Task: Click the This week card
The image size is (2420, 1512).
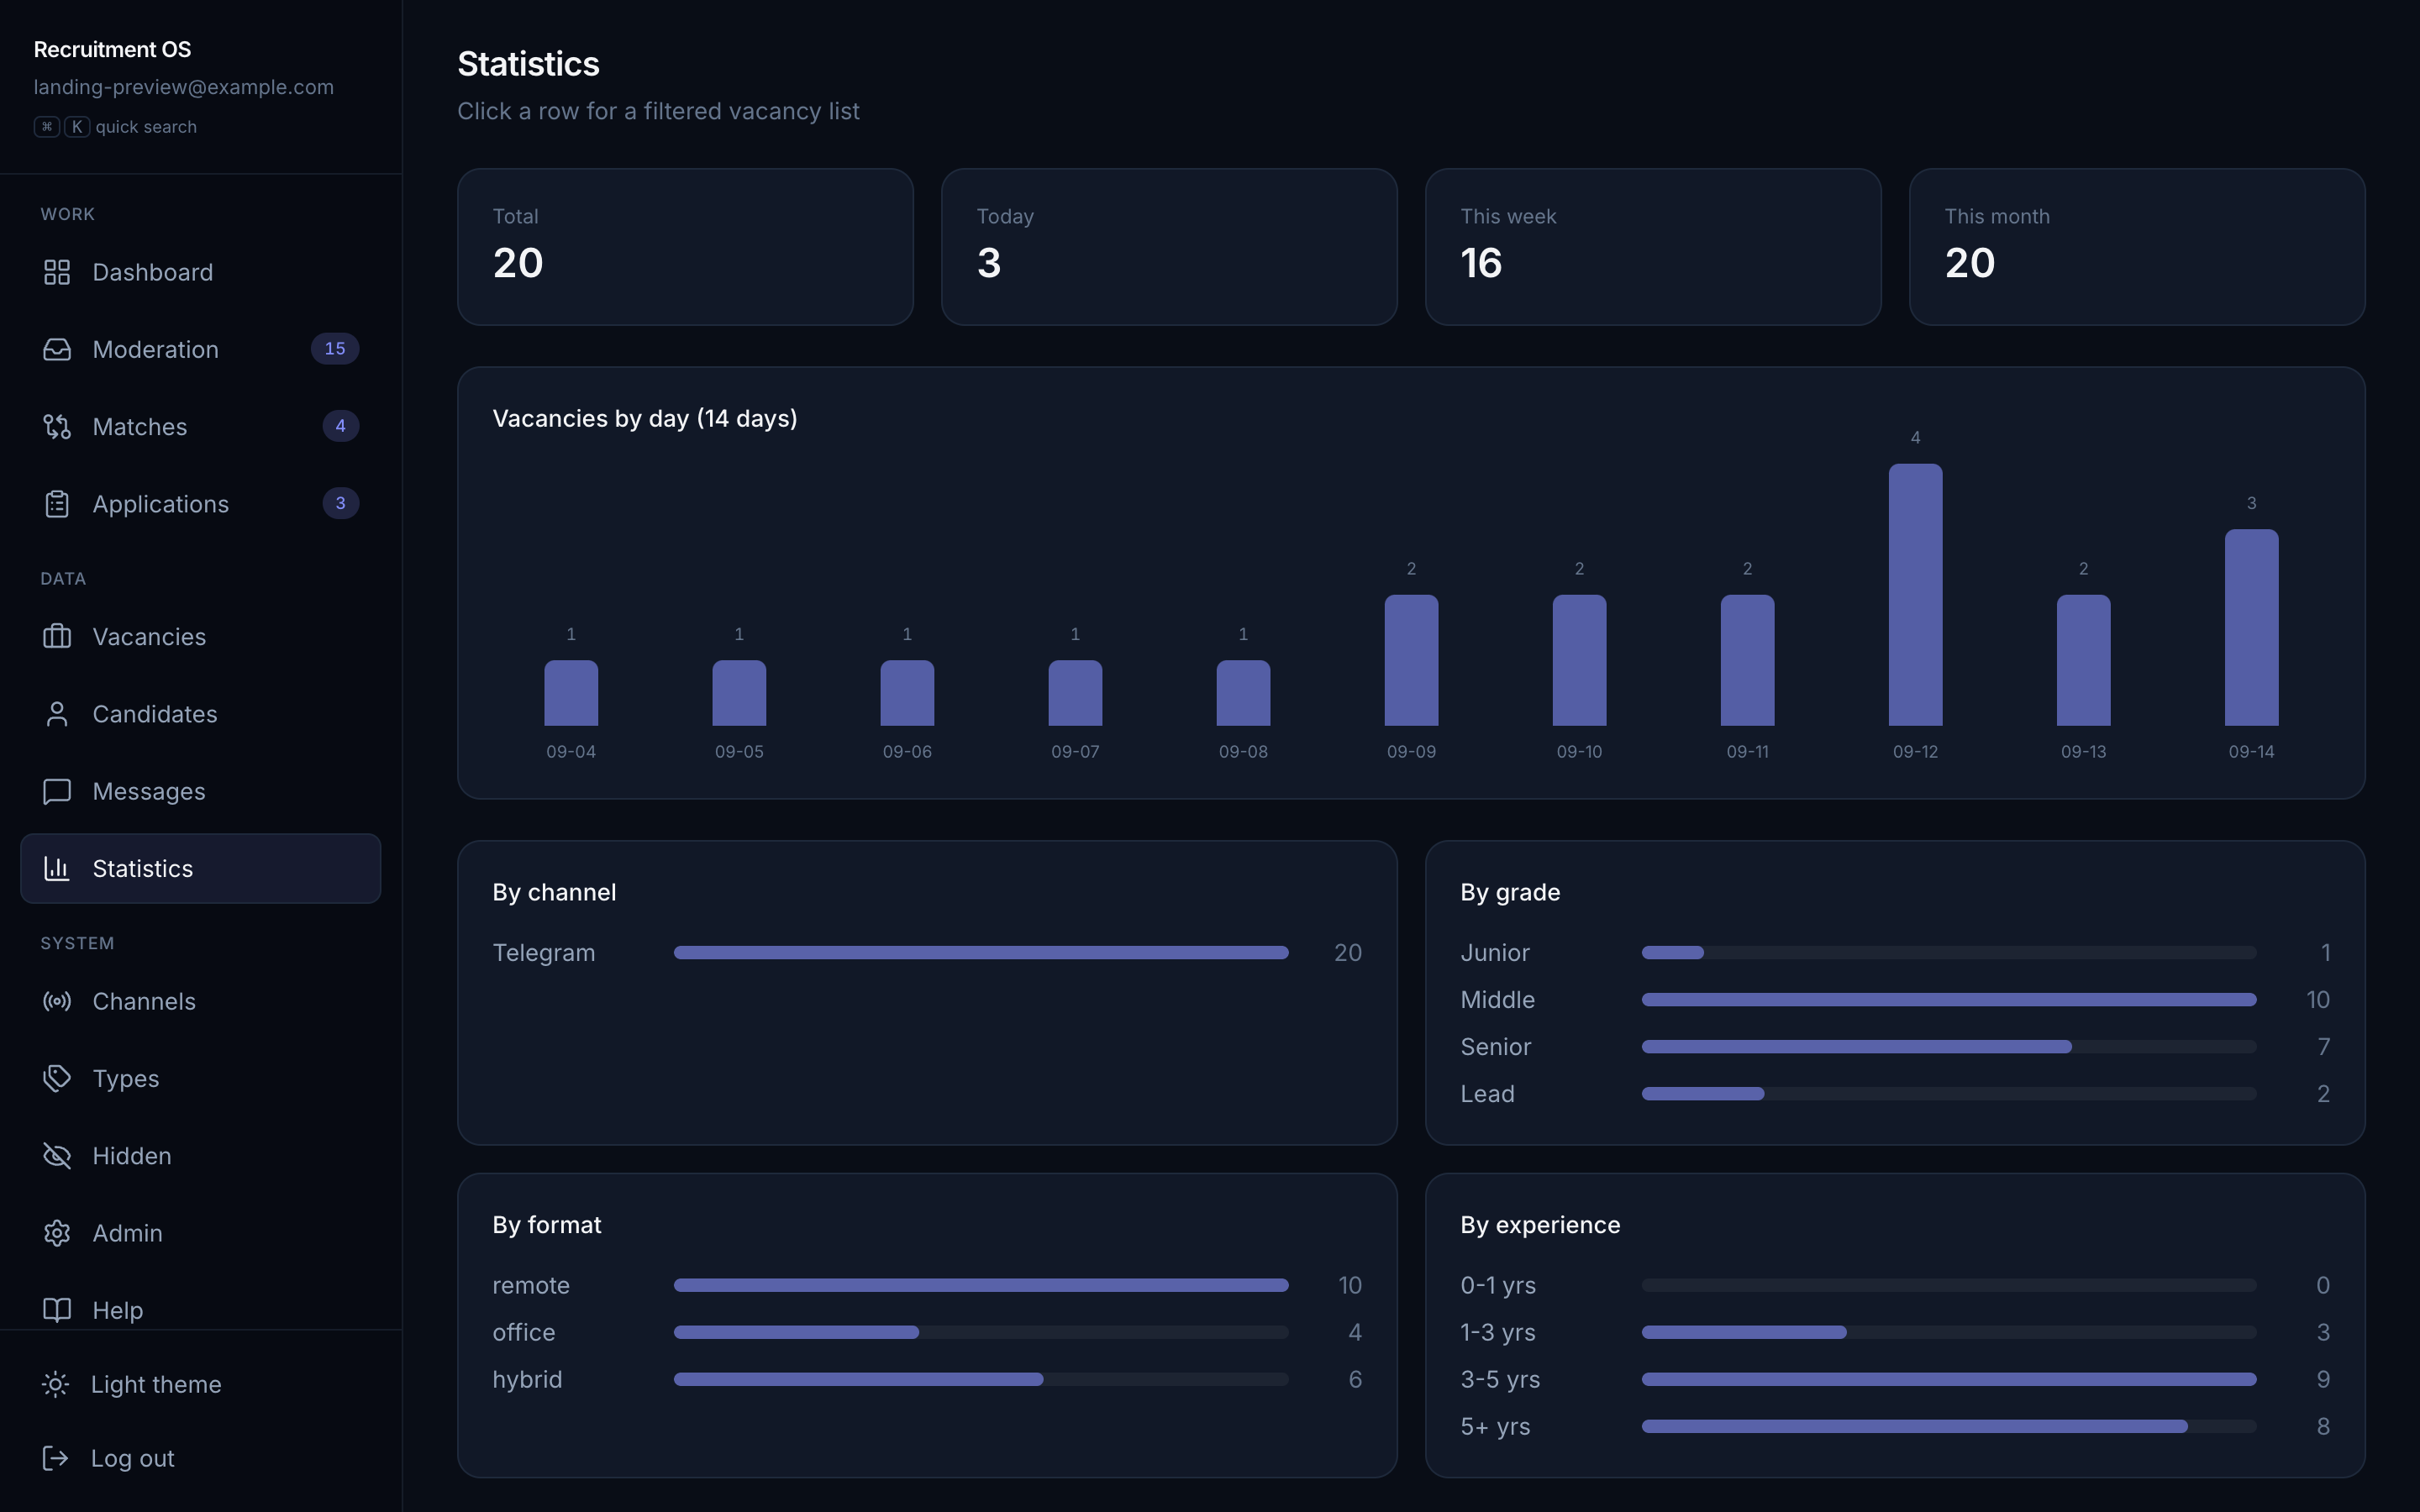Action: click(x=1653, y=247)
